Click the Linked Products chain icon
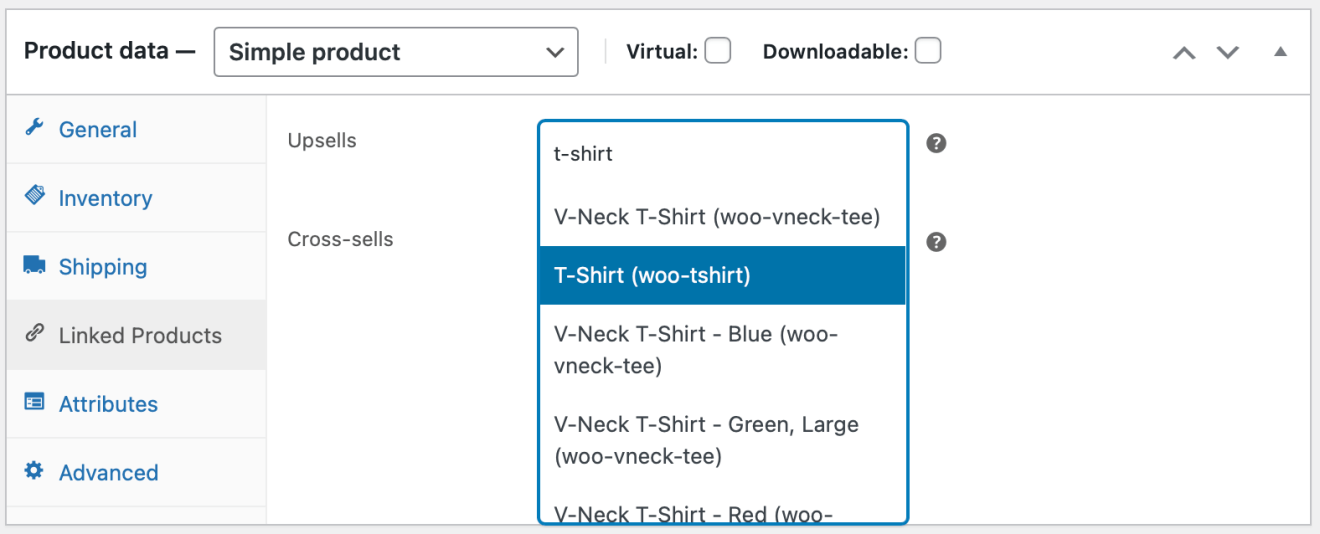1320x534 pixels. (x=35, y=333)
